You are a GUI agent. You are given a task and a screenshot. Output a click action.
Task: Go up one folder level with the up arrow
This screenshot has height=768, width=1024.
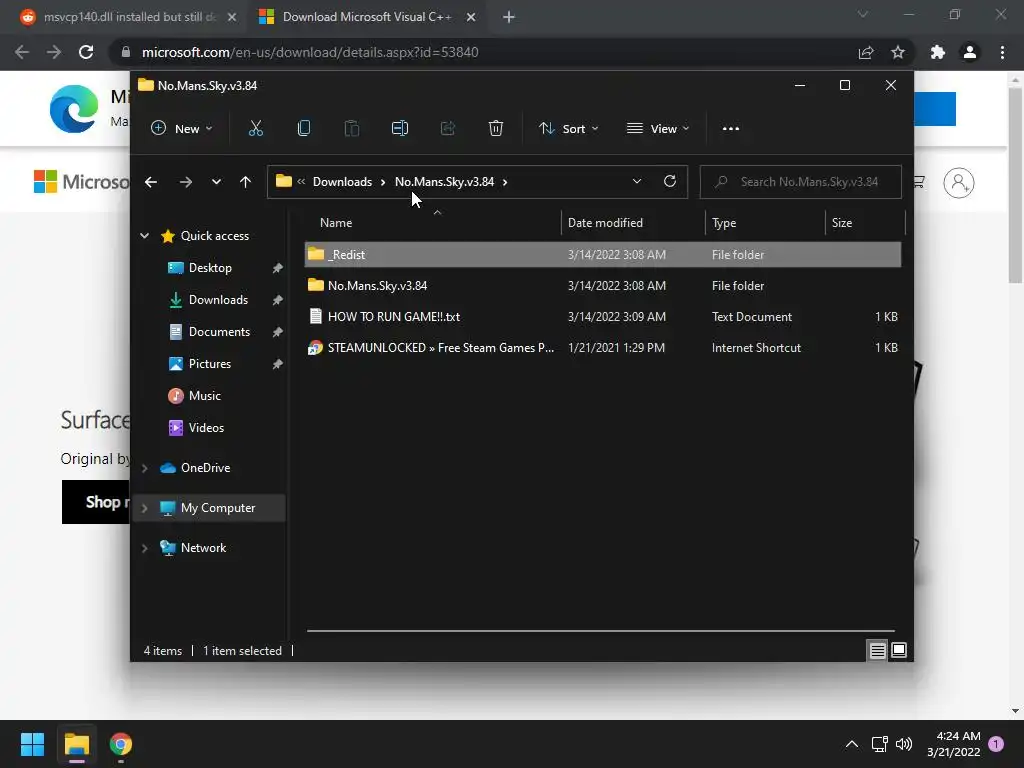pos(246,182)
